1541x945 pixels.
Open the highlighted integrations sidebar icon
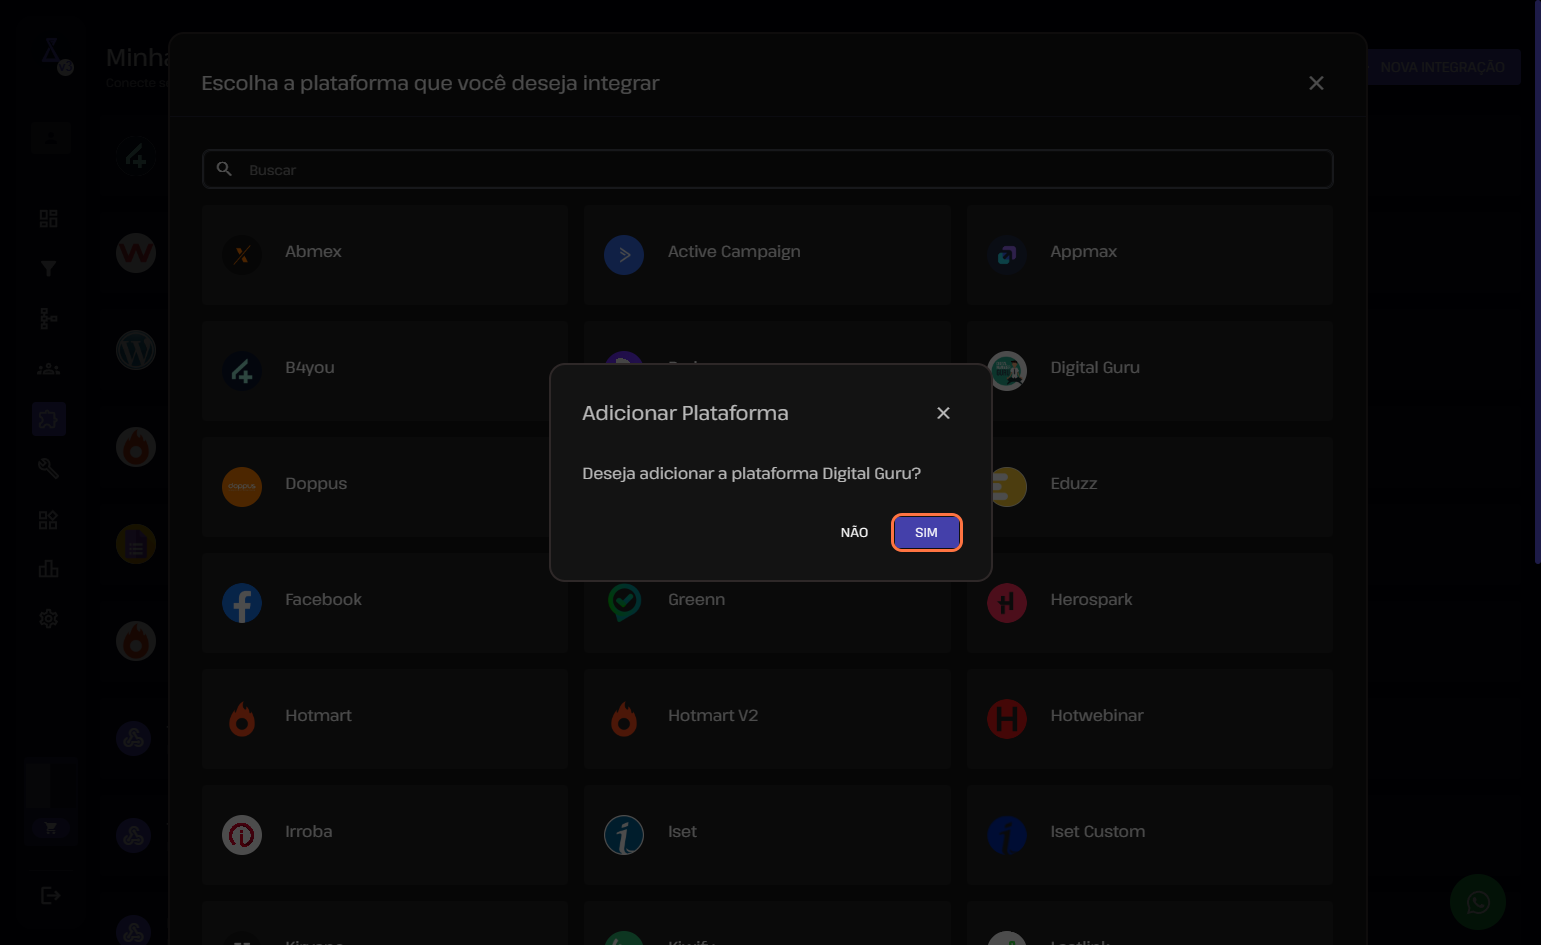point(48,419)
